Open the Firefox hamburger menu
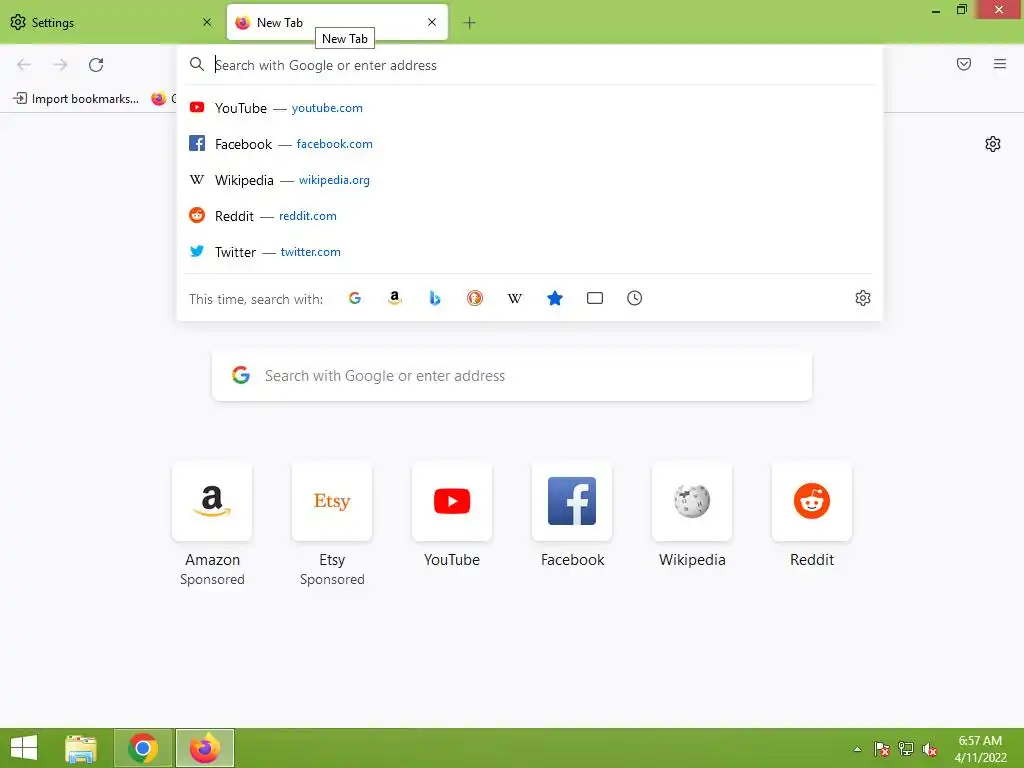This screenshot has width=1024, height=768. click(999, 64)
